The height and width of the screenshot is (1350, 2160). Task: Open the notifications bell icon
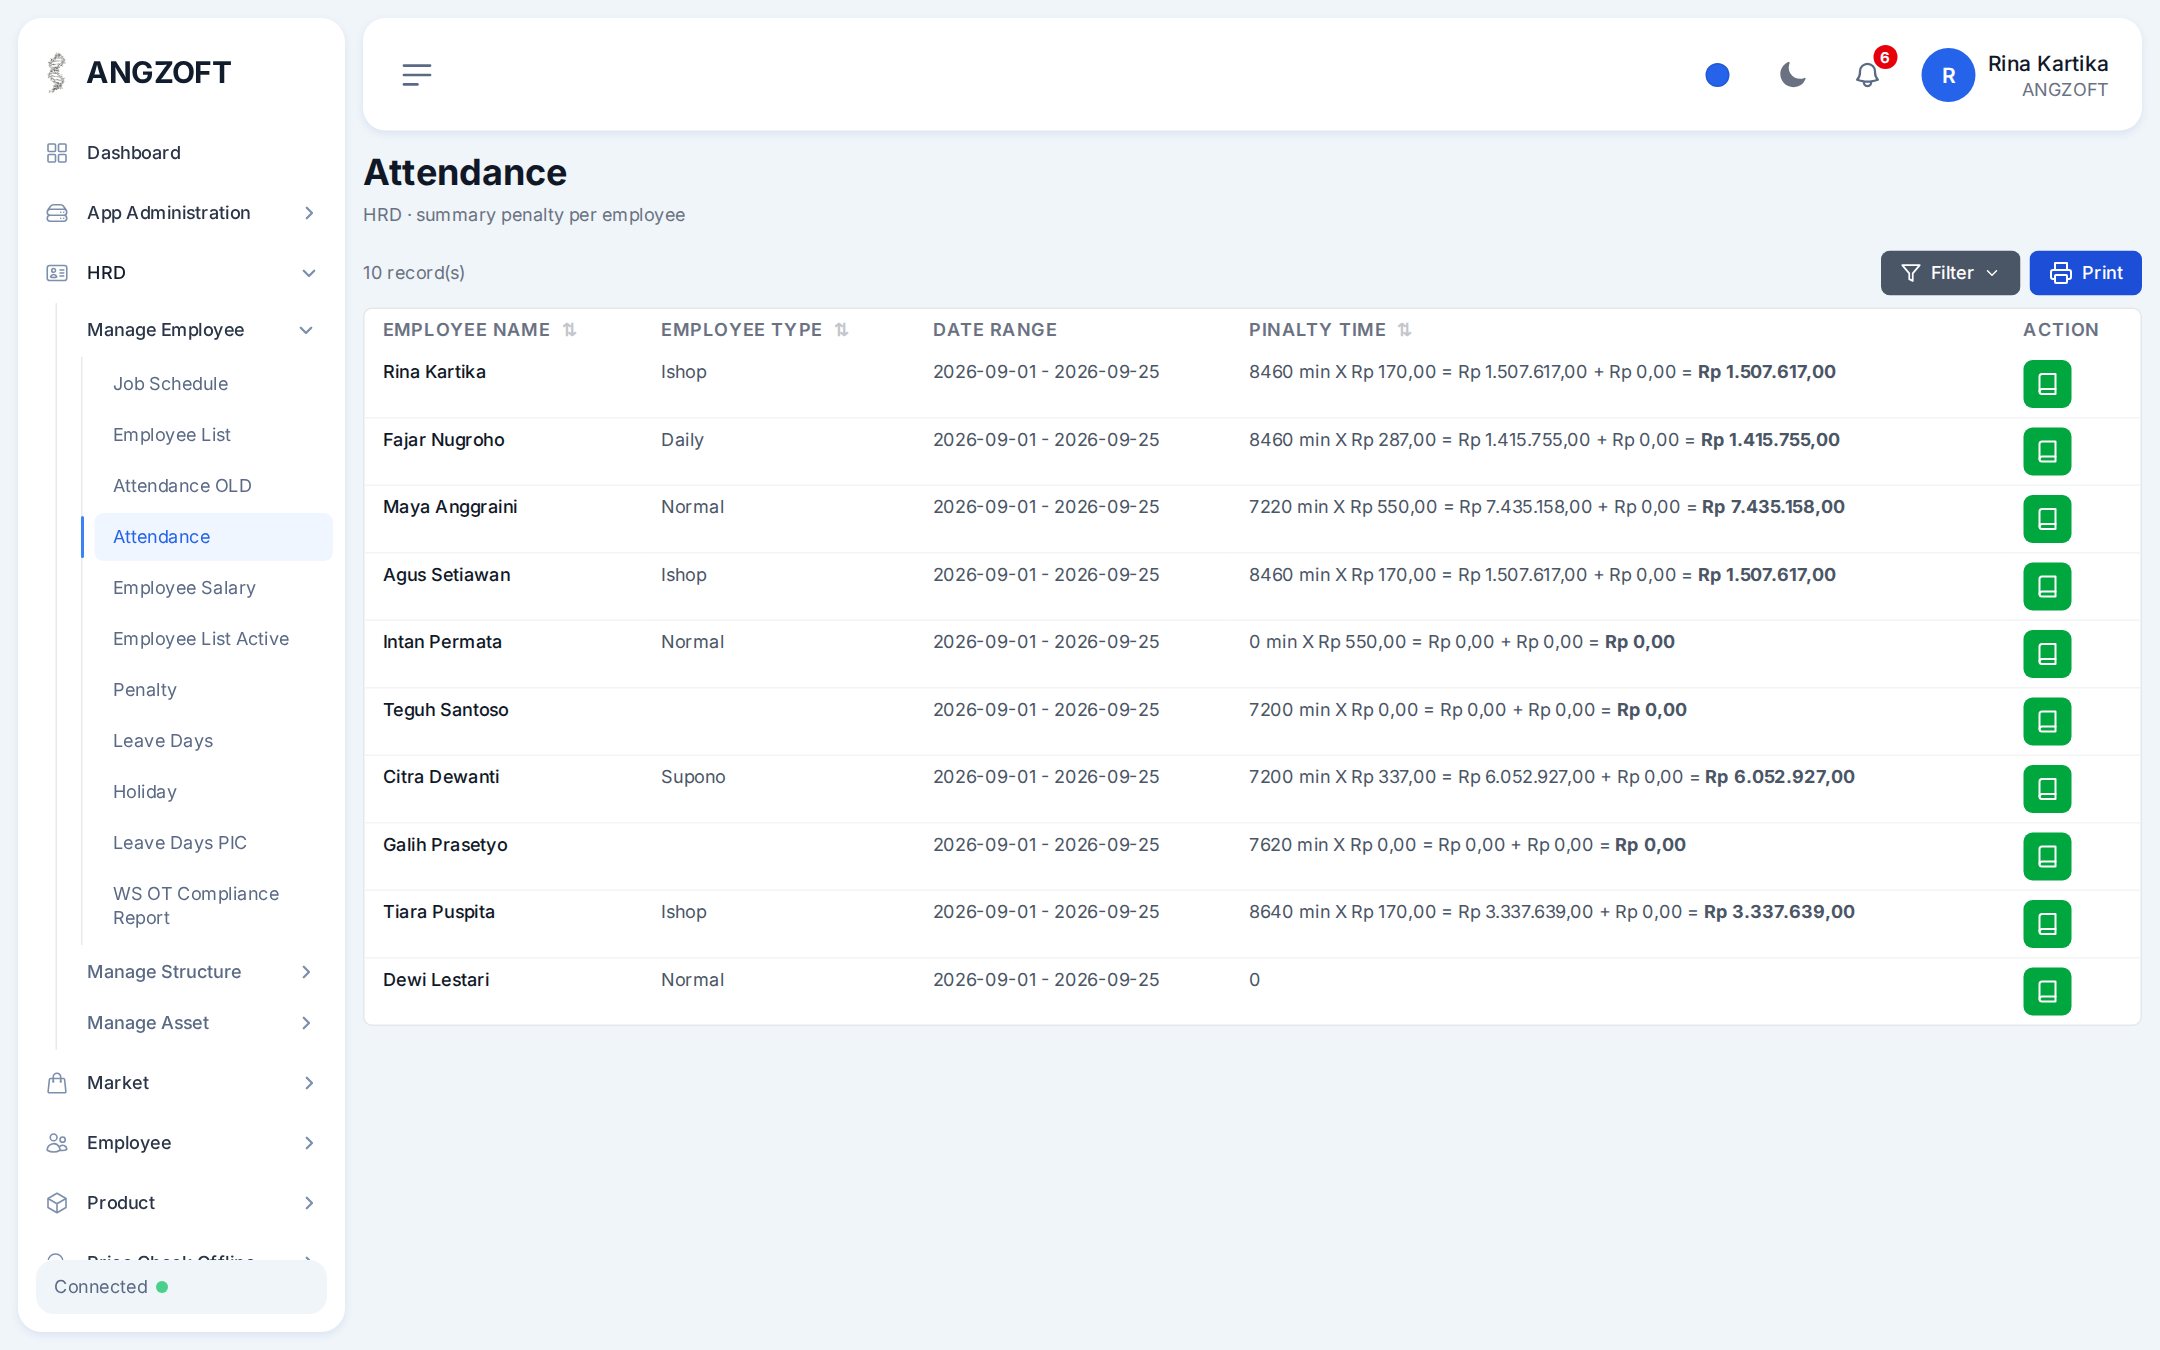(x=1867, y=75)
